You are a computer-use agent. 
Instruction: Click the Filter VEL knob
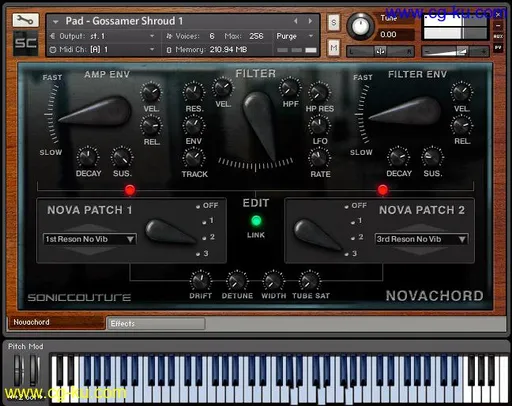pyautogui.click(x=222, y=88)
